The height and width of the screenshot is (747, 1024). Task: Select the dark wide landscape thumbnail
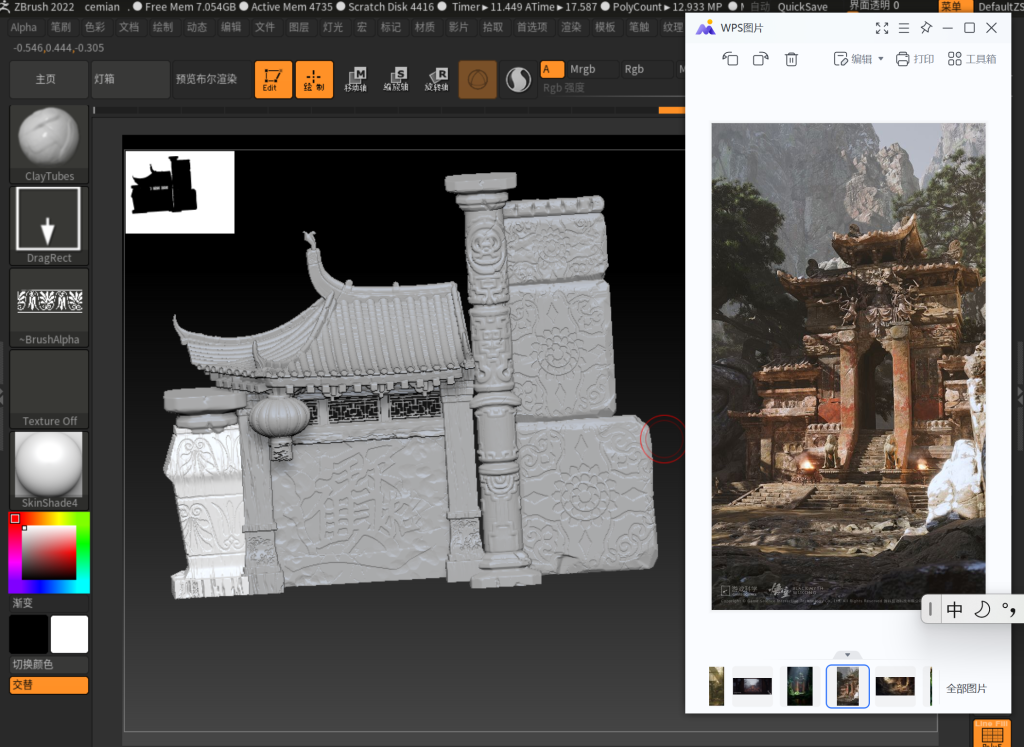click(752, 686)
